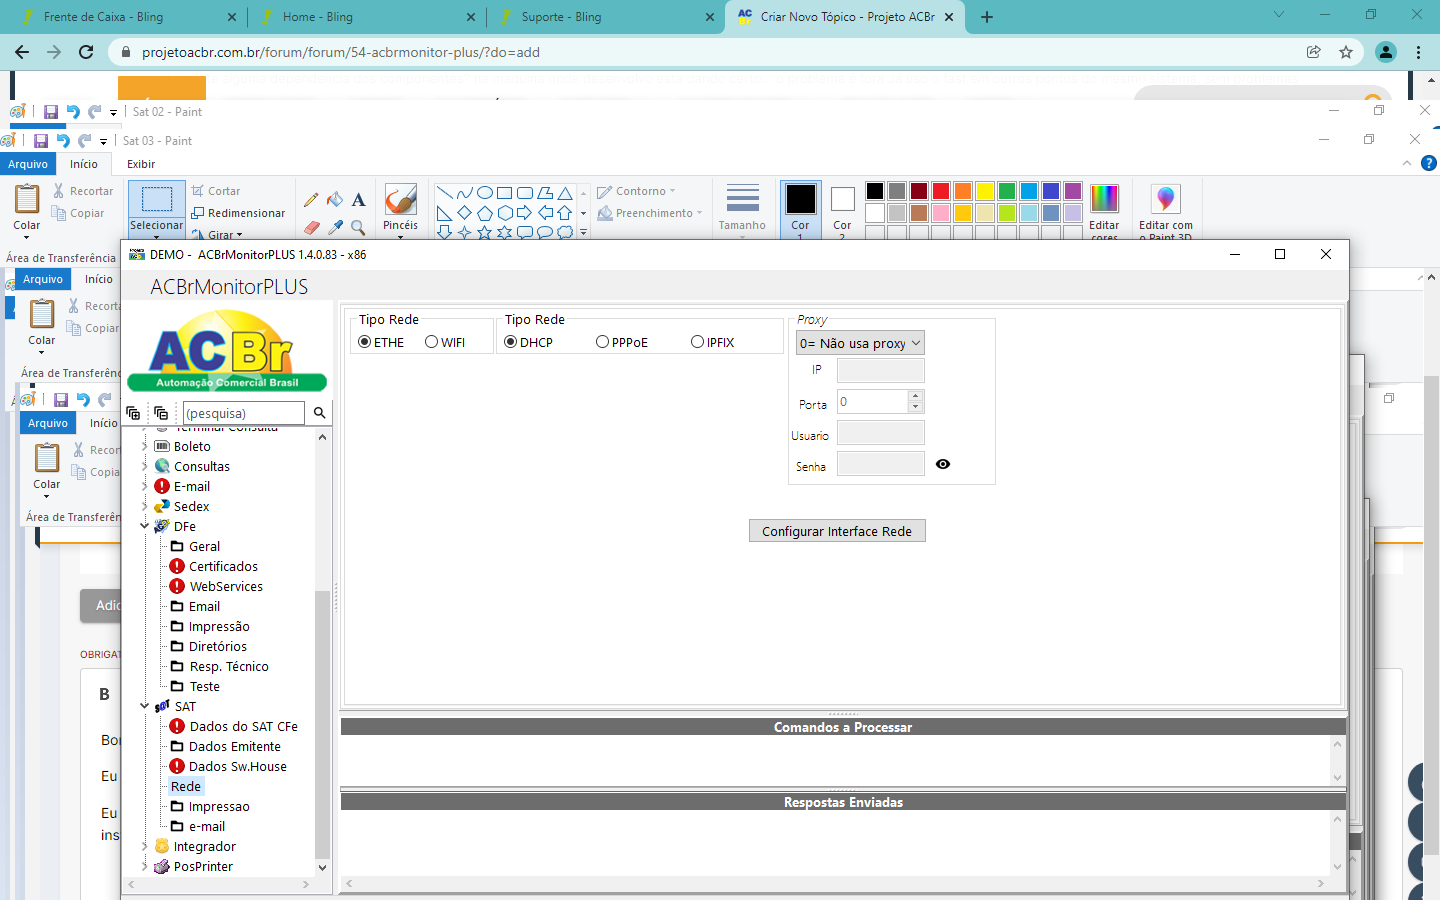Open Dados do SAT CFe item
The height and width of the screenshot is (900, 1440).
pos(243,726)
